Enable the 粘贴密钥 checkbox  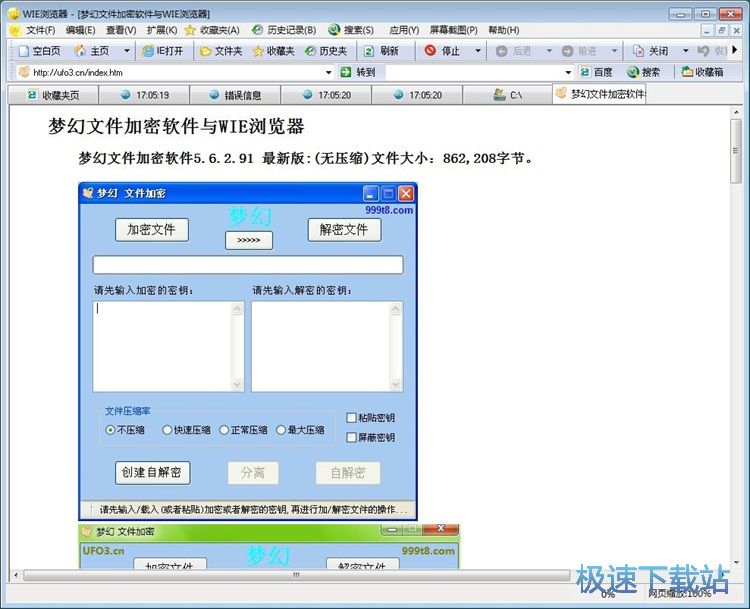[351, 418]
